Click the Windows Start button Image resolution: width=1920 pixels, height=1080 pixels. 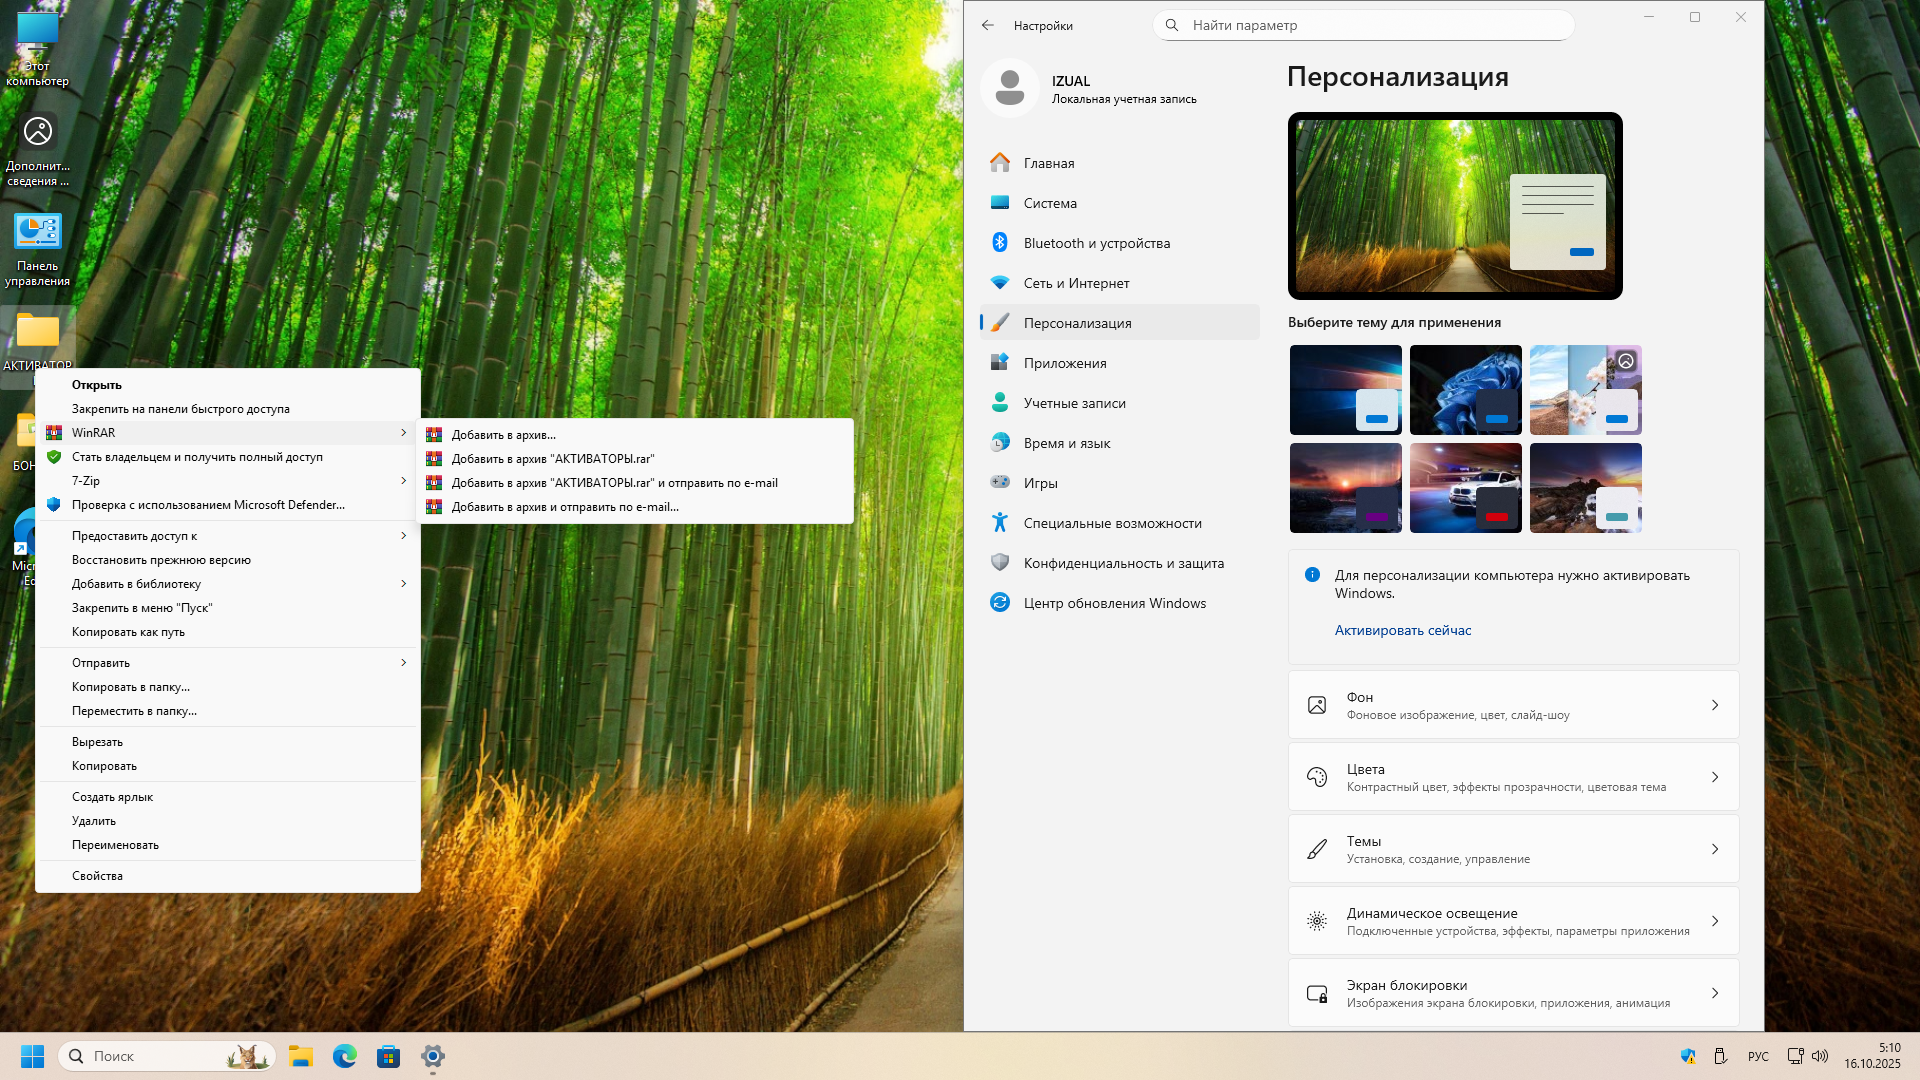(x=32, y=1056)
